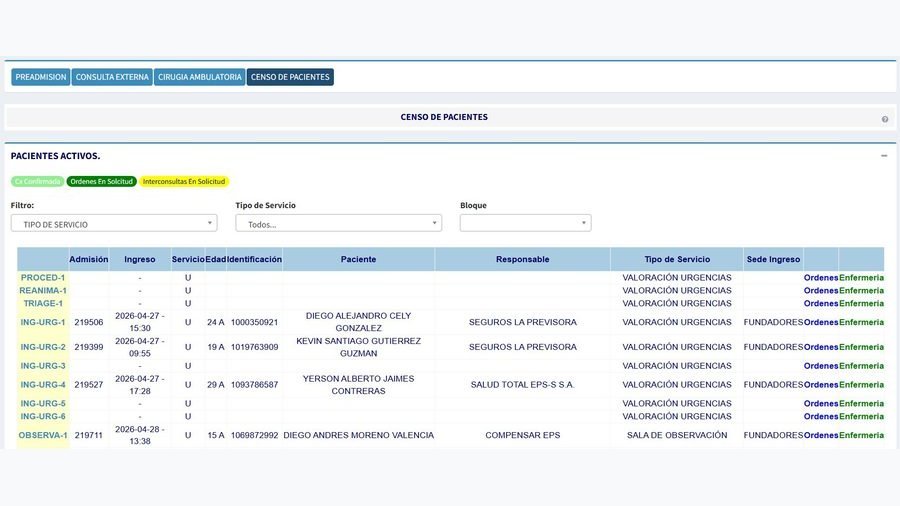The height and width of the screenshot is (506, 900).
Task: Open Enfermeria for ING-URG-2 row
Action: coord(862,347)
